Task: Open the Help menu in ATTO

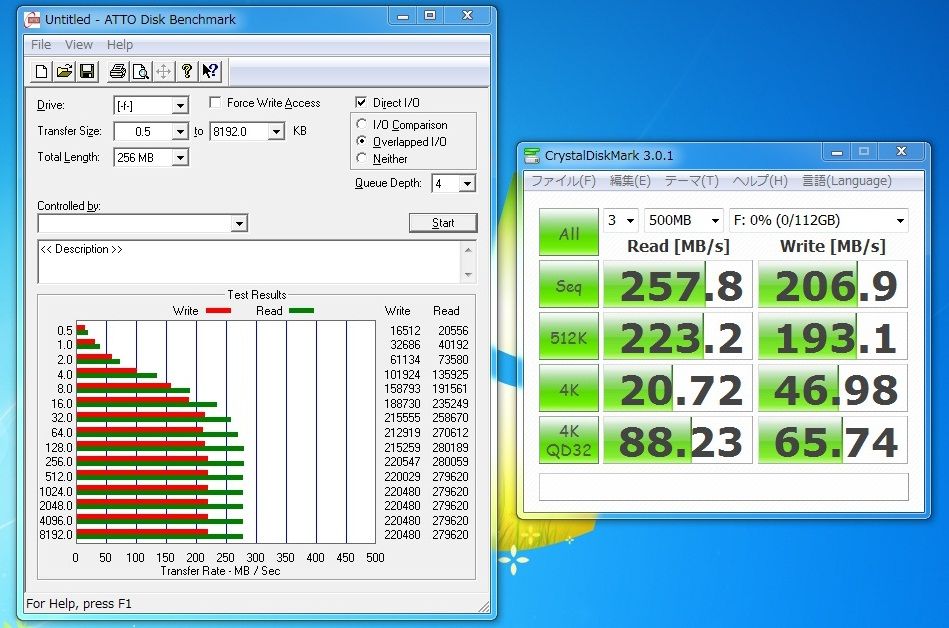Action: click(120, 45)
